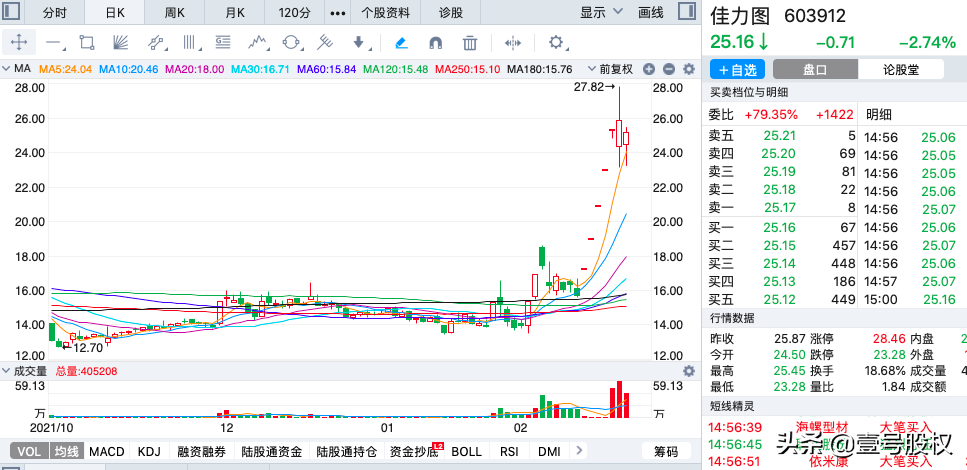Select the vertical cycle lines tool
The width and height of the screenshot is (967, 470).
(x=191, y=43)
